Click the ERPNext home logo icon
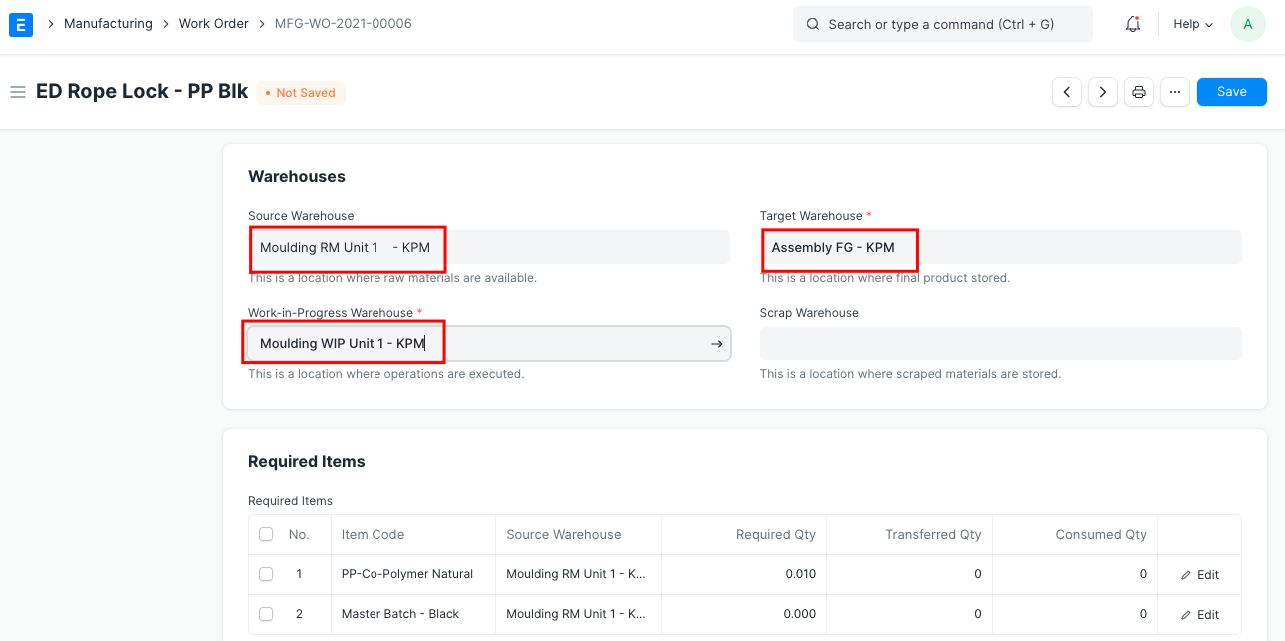The image size is (1285, 641). (x=21, y=24)
